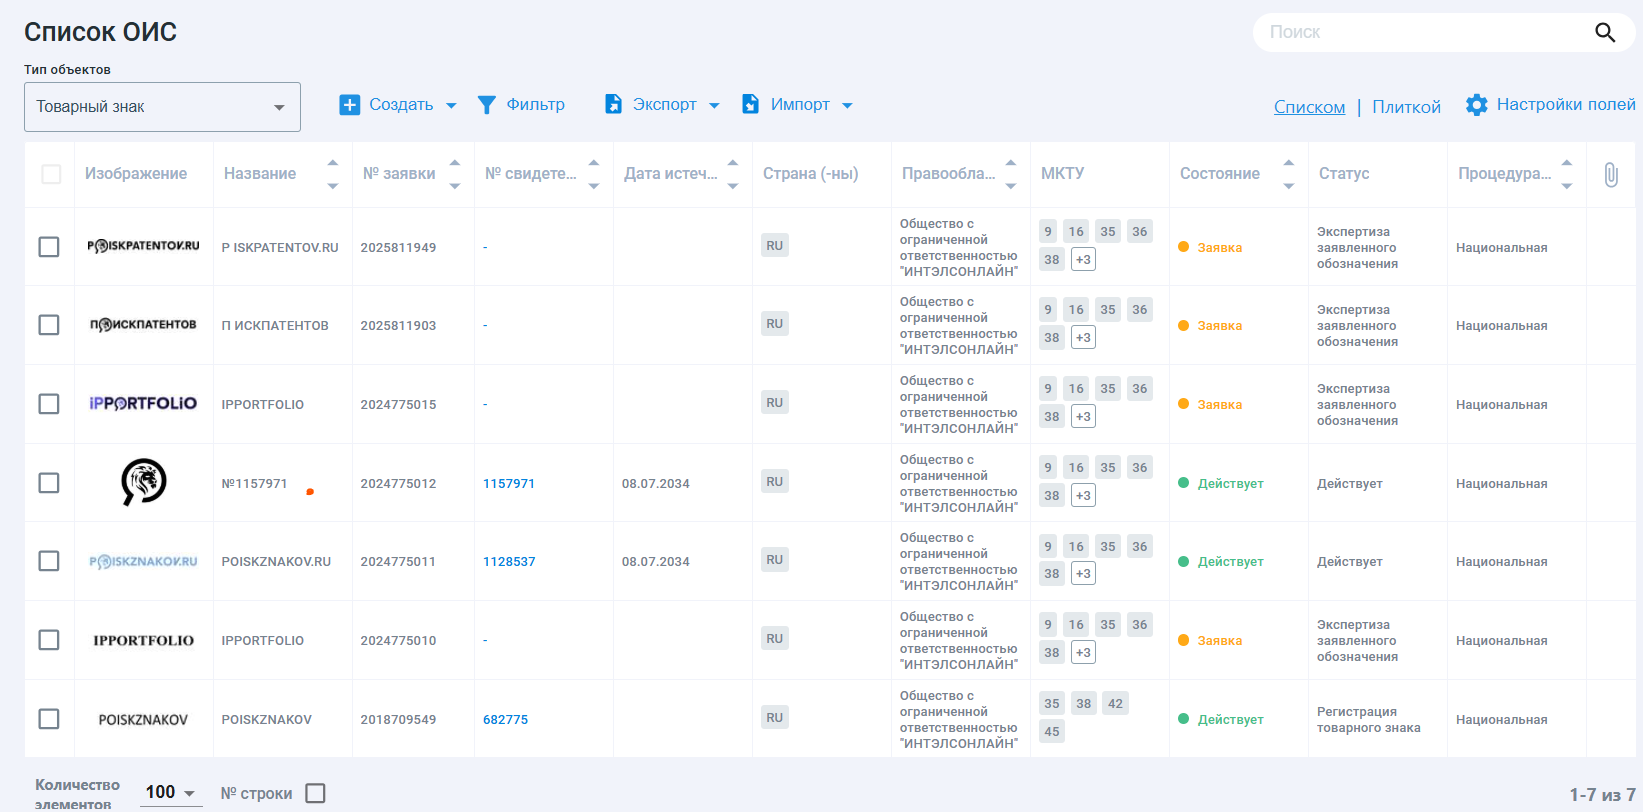Click the paperclip attachments column icon
Screen dimensions: 1643x812
click(x=1610, y=174)
